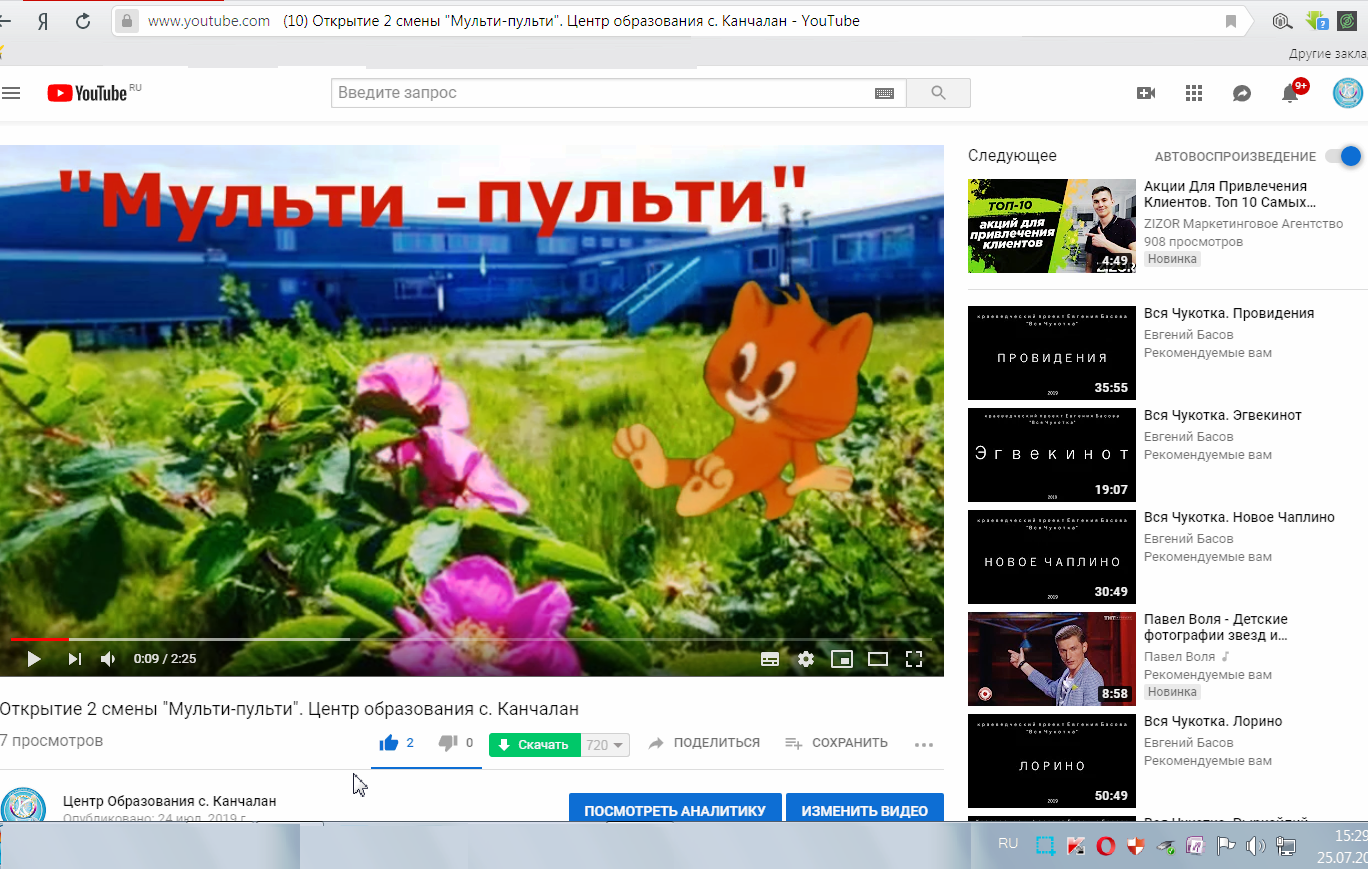The height and width of the screenshot is (869, 1368).
Task: Reload the page with the refresh arrow
Action: [83, 21]
